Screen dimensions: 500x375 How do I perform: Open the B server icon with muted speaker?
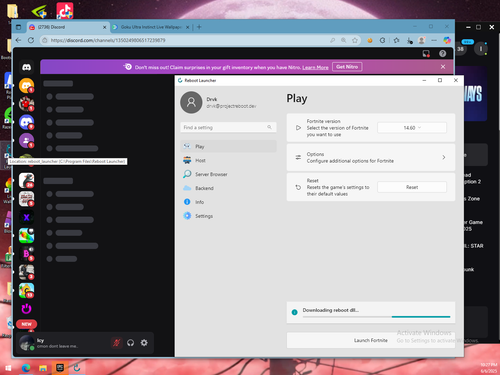click(x=26, y=254)
